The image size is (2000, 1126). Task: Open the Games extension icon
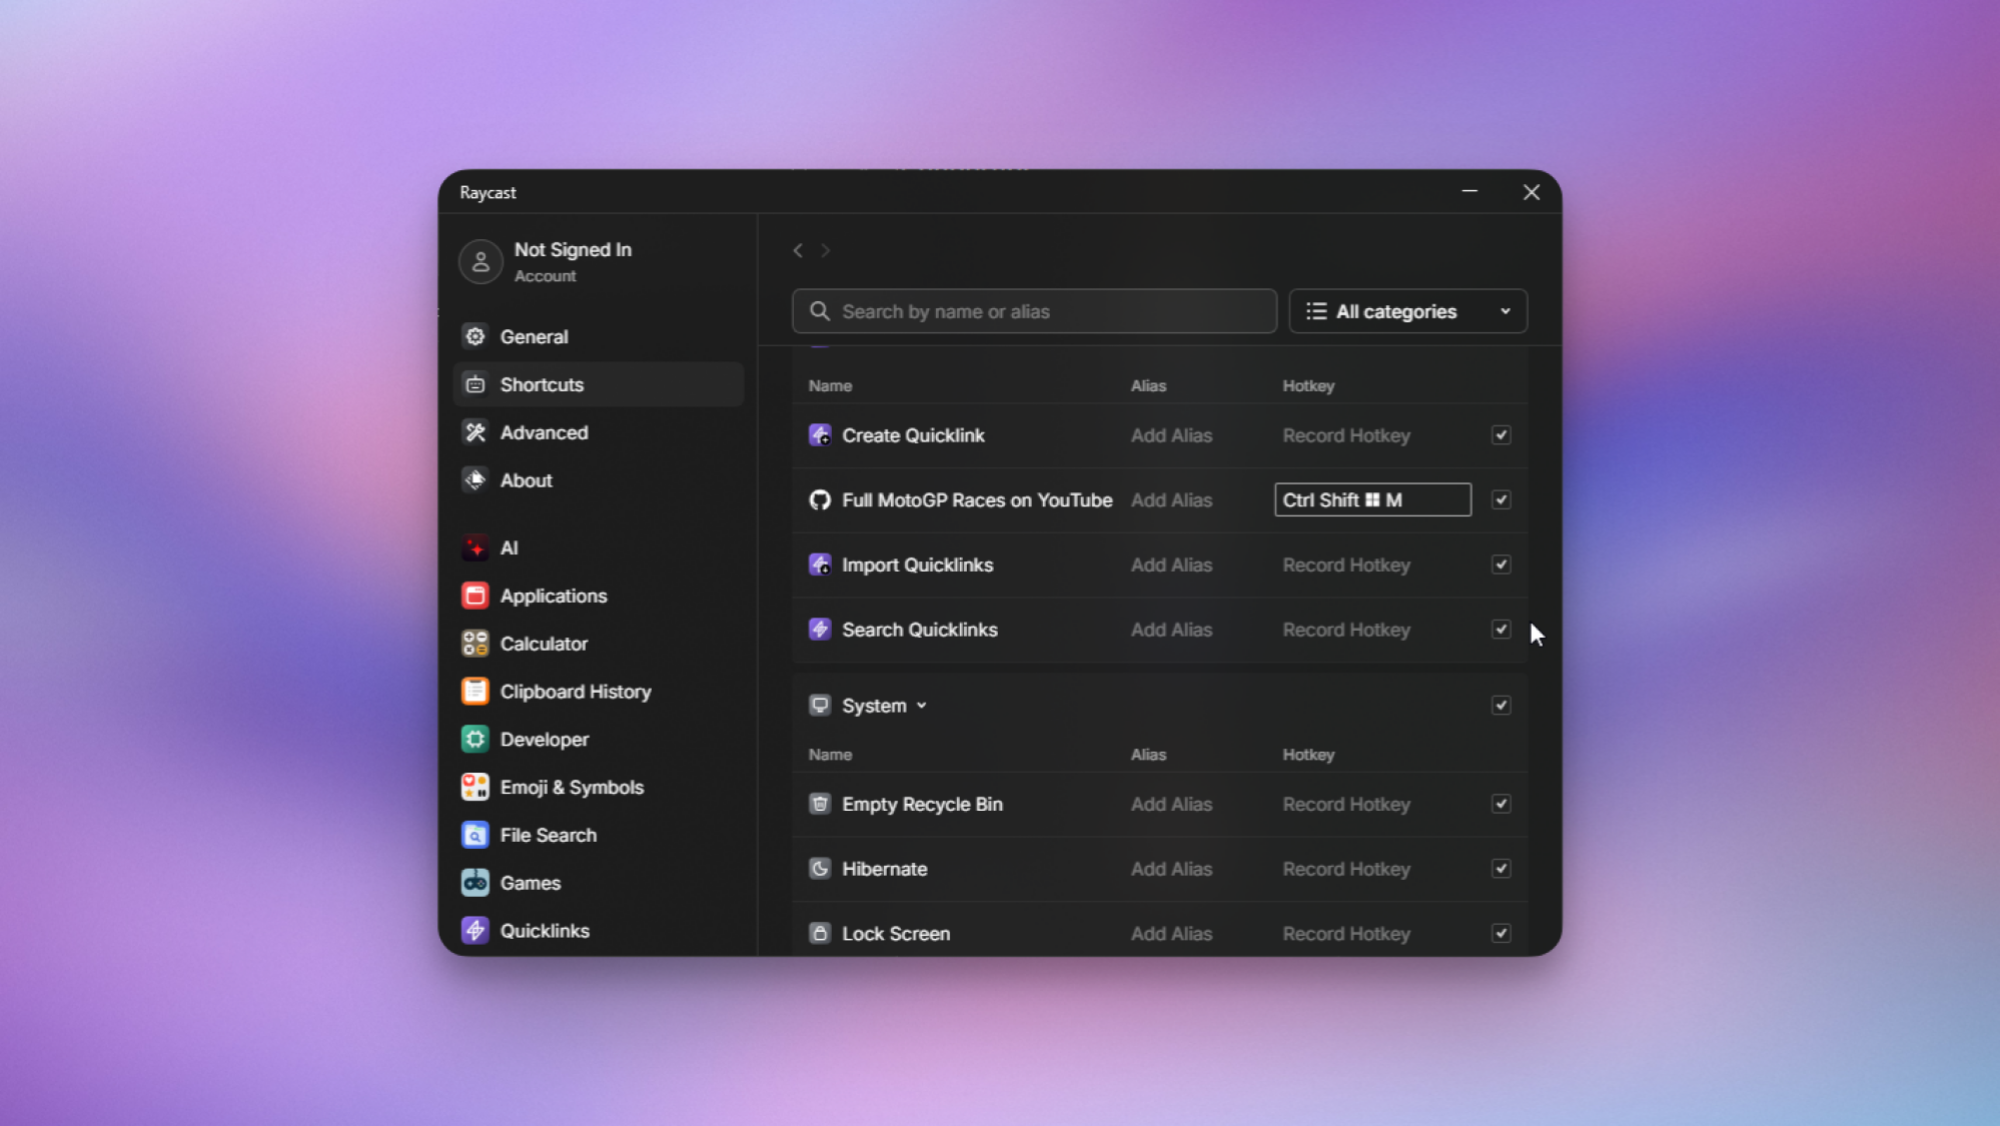point(475,883)
